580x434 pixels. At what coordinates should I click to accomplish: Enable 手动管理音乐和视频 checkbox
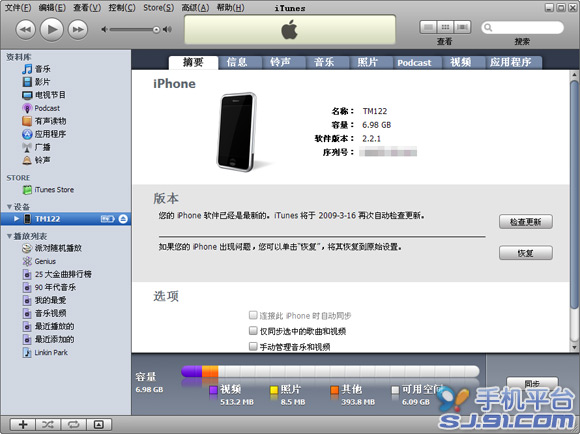tap(253, 346)
